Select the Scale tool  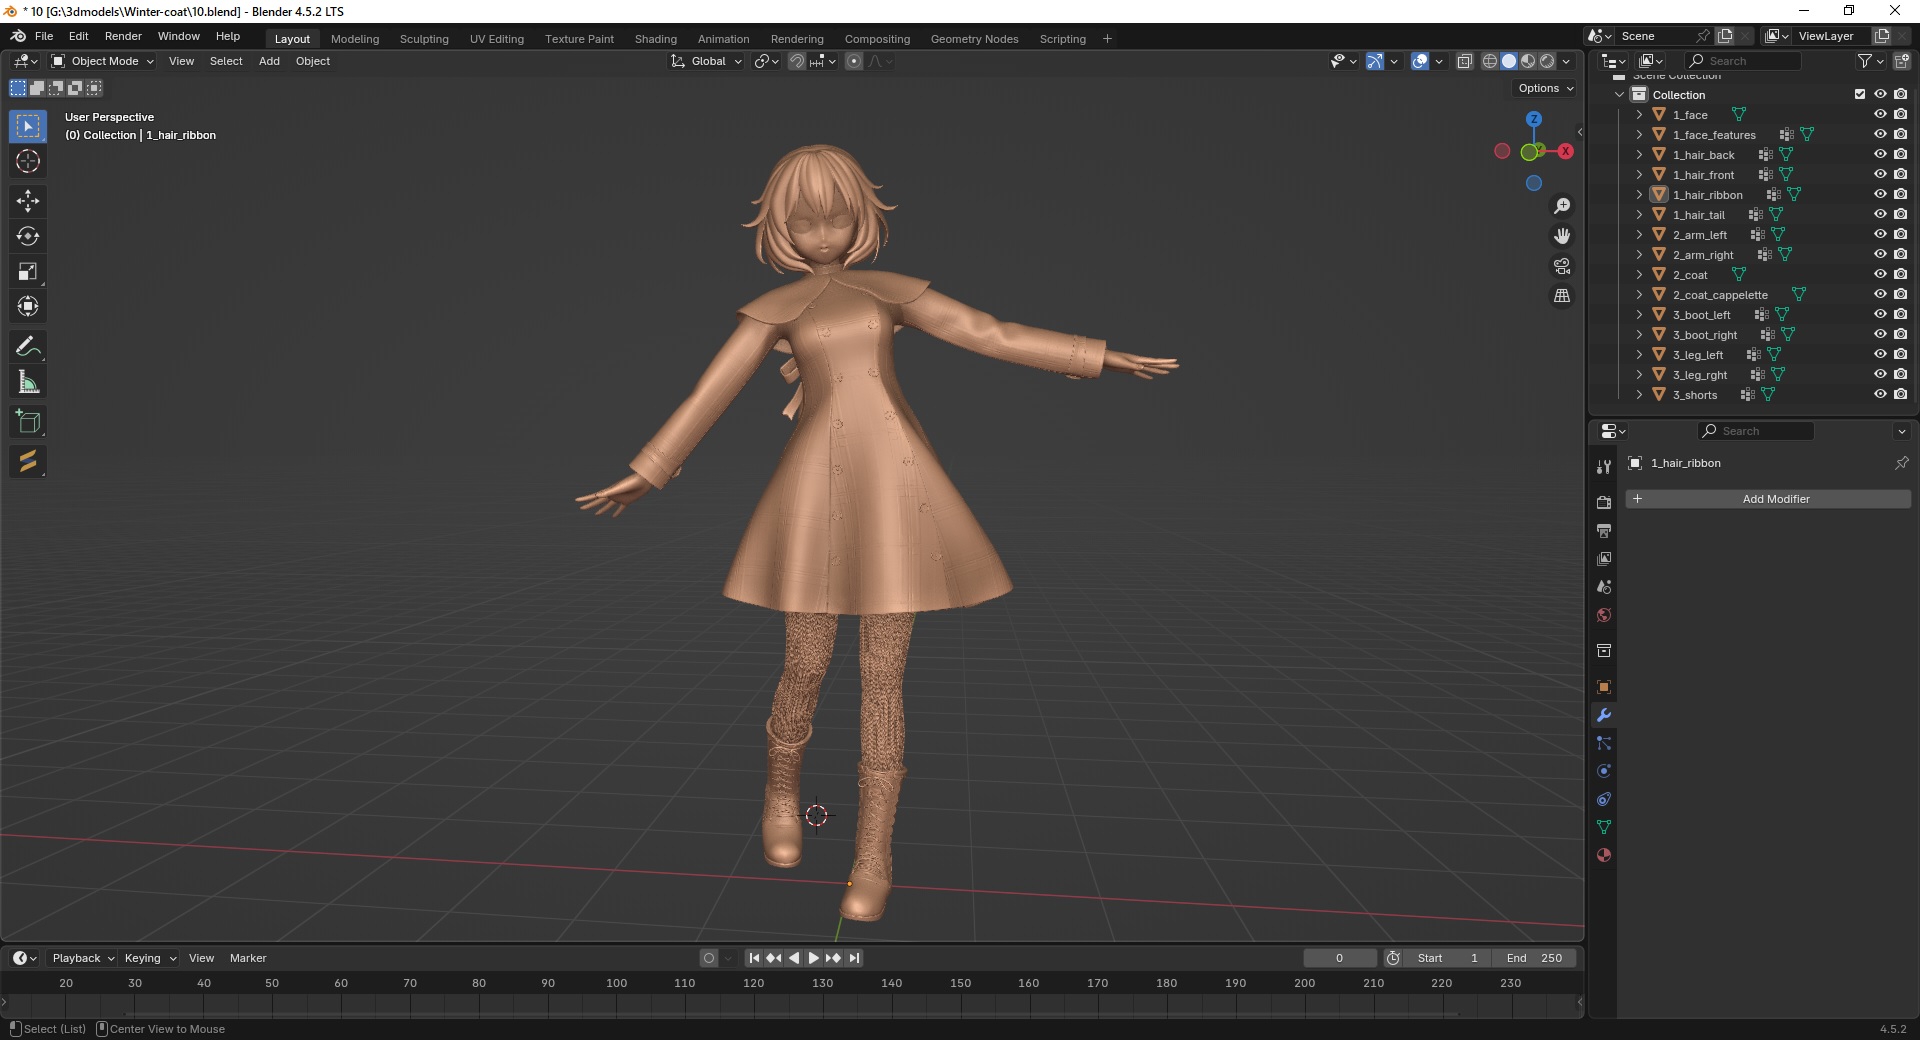[x=28, y=271]
